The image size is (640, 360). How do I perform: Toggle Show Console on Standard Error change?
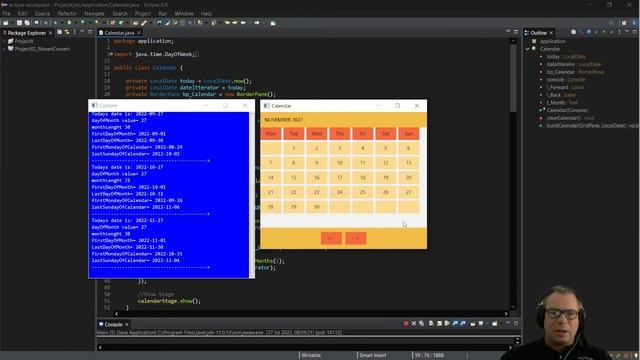coord(463,324)
